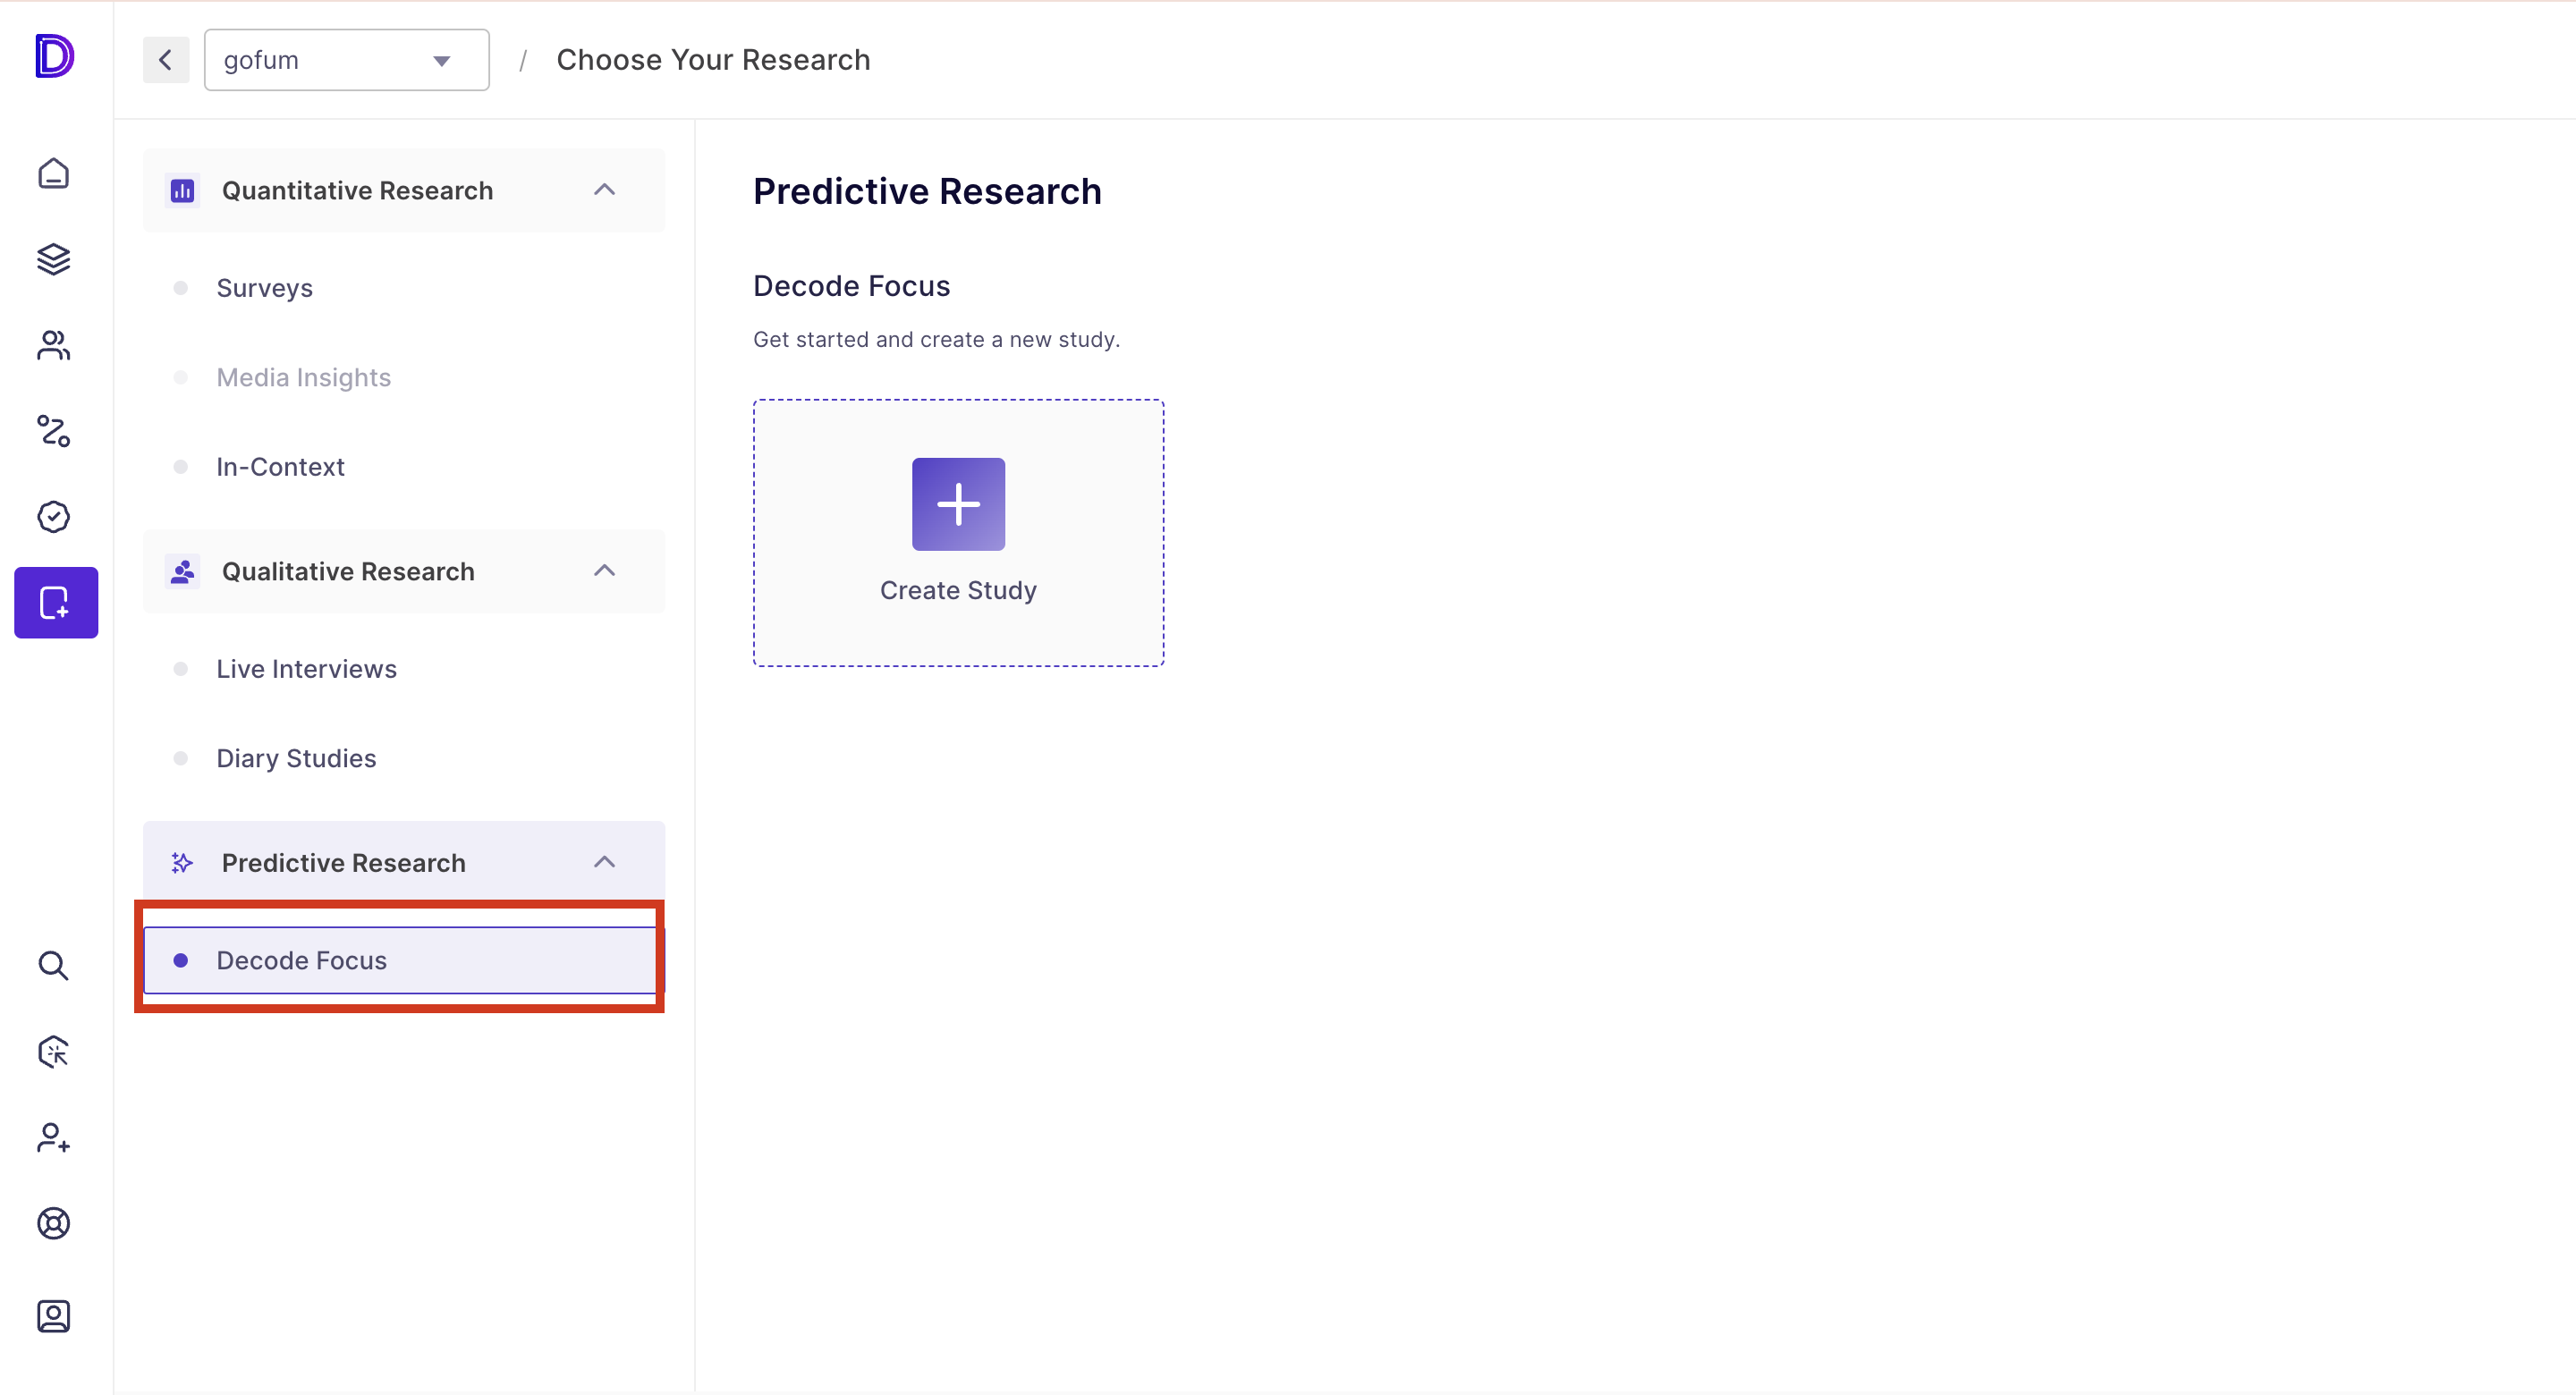Screen dimensions: 2576x1395
Task: Click the Predictive Research sparkle icon
Action: (x=182, y=863)
